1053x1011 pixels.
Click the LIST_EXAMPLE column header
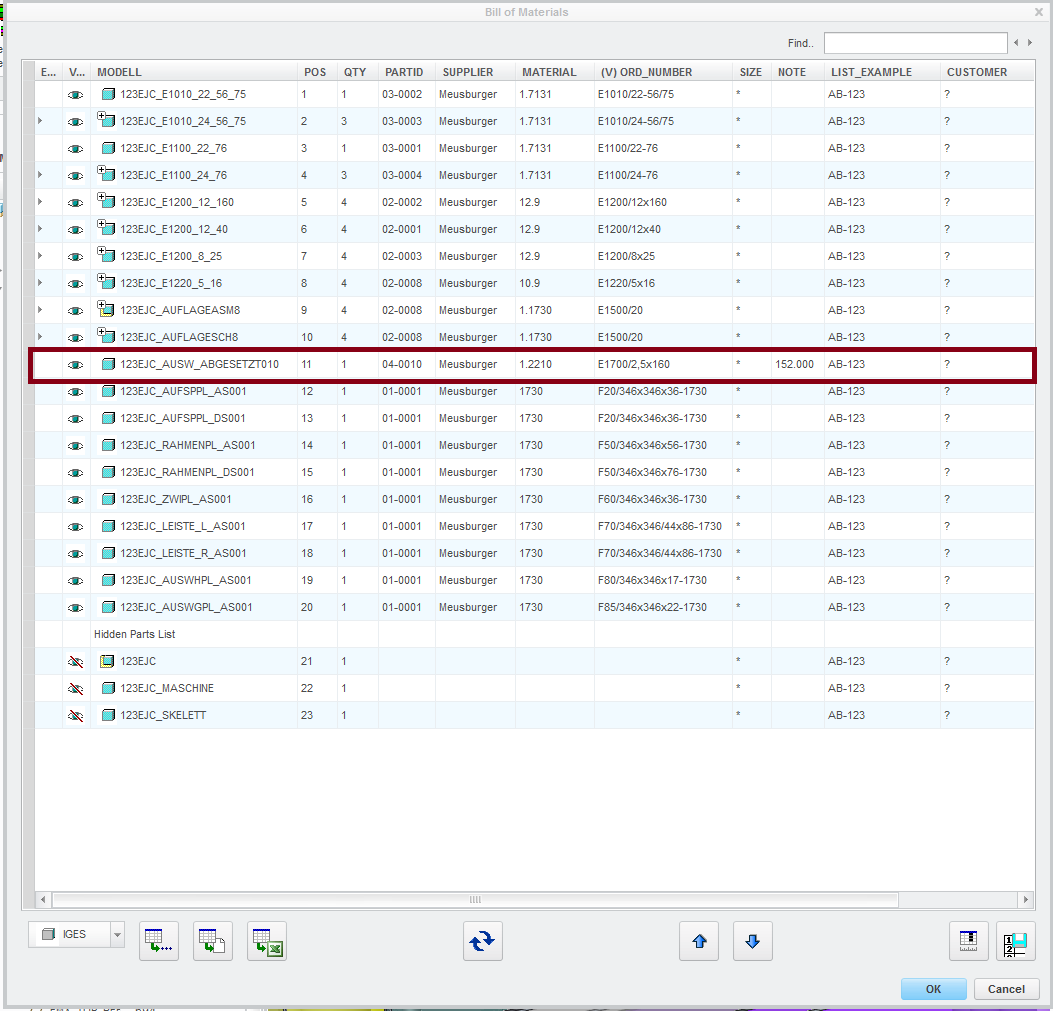click(x=882, y=72)
